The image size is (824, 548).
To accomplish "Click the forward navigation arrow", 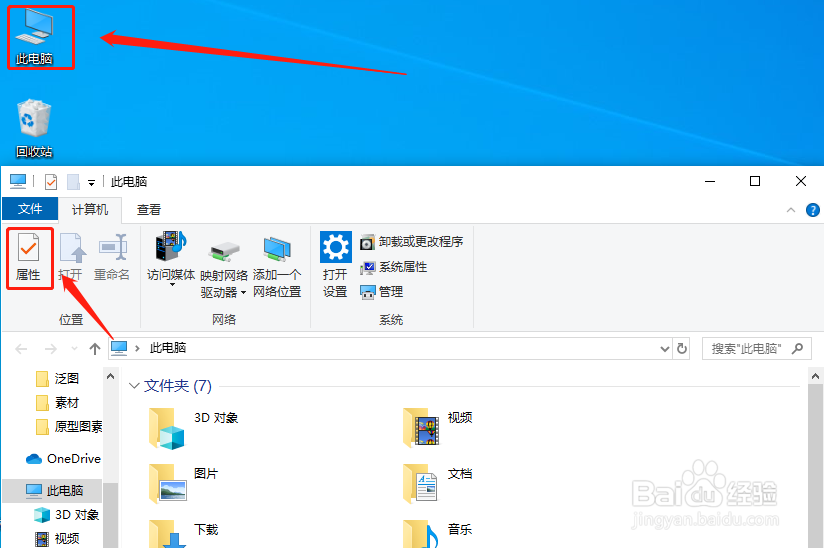I will pos(50,349).
